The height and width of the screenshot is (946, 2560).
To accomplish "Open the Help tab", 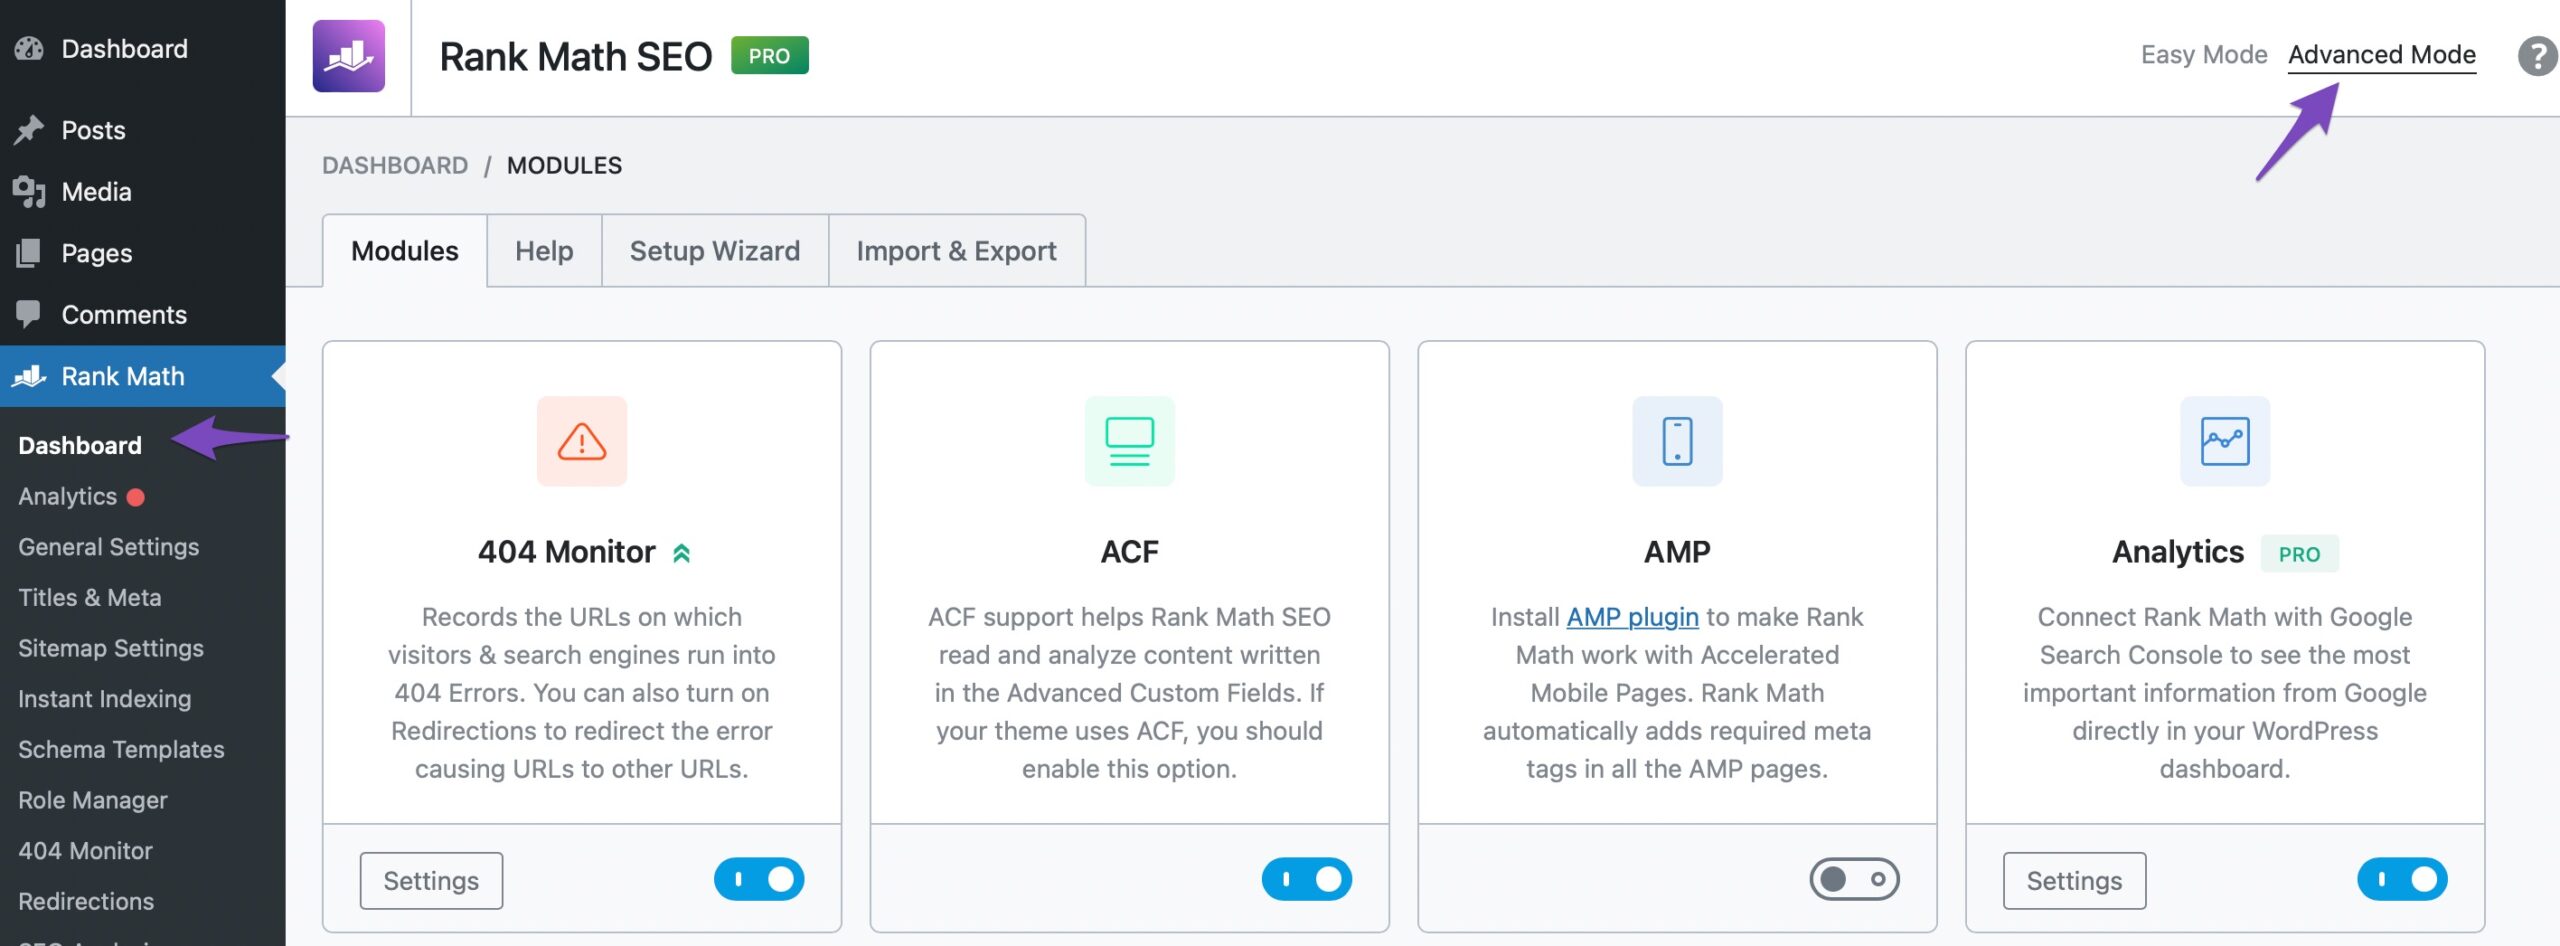I will (544, 251).
